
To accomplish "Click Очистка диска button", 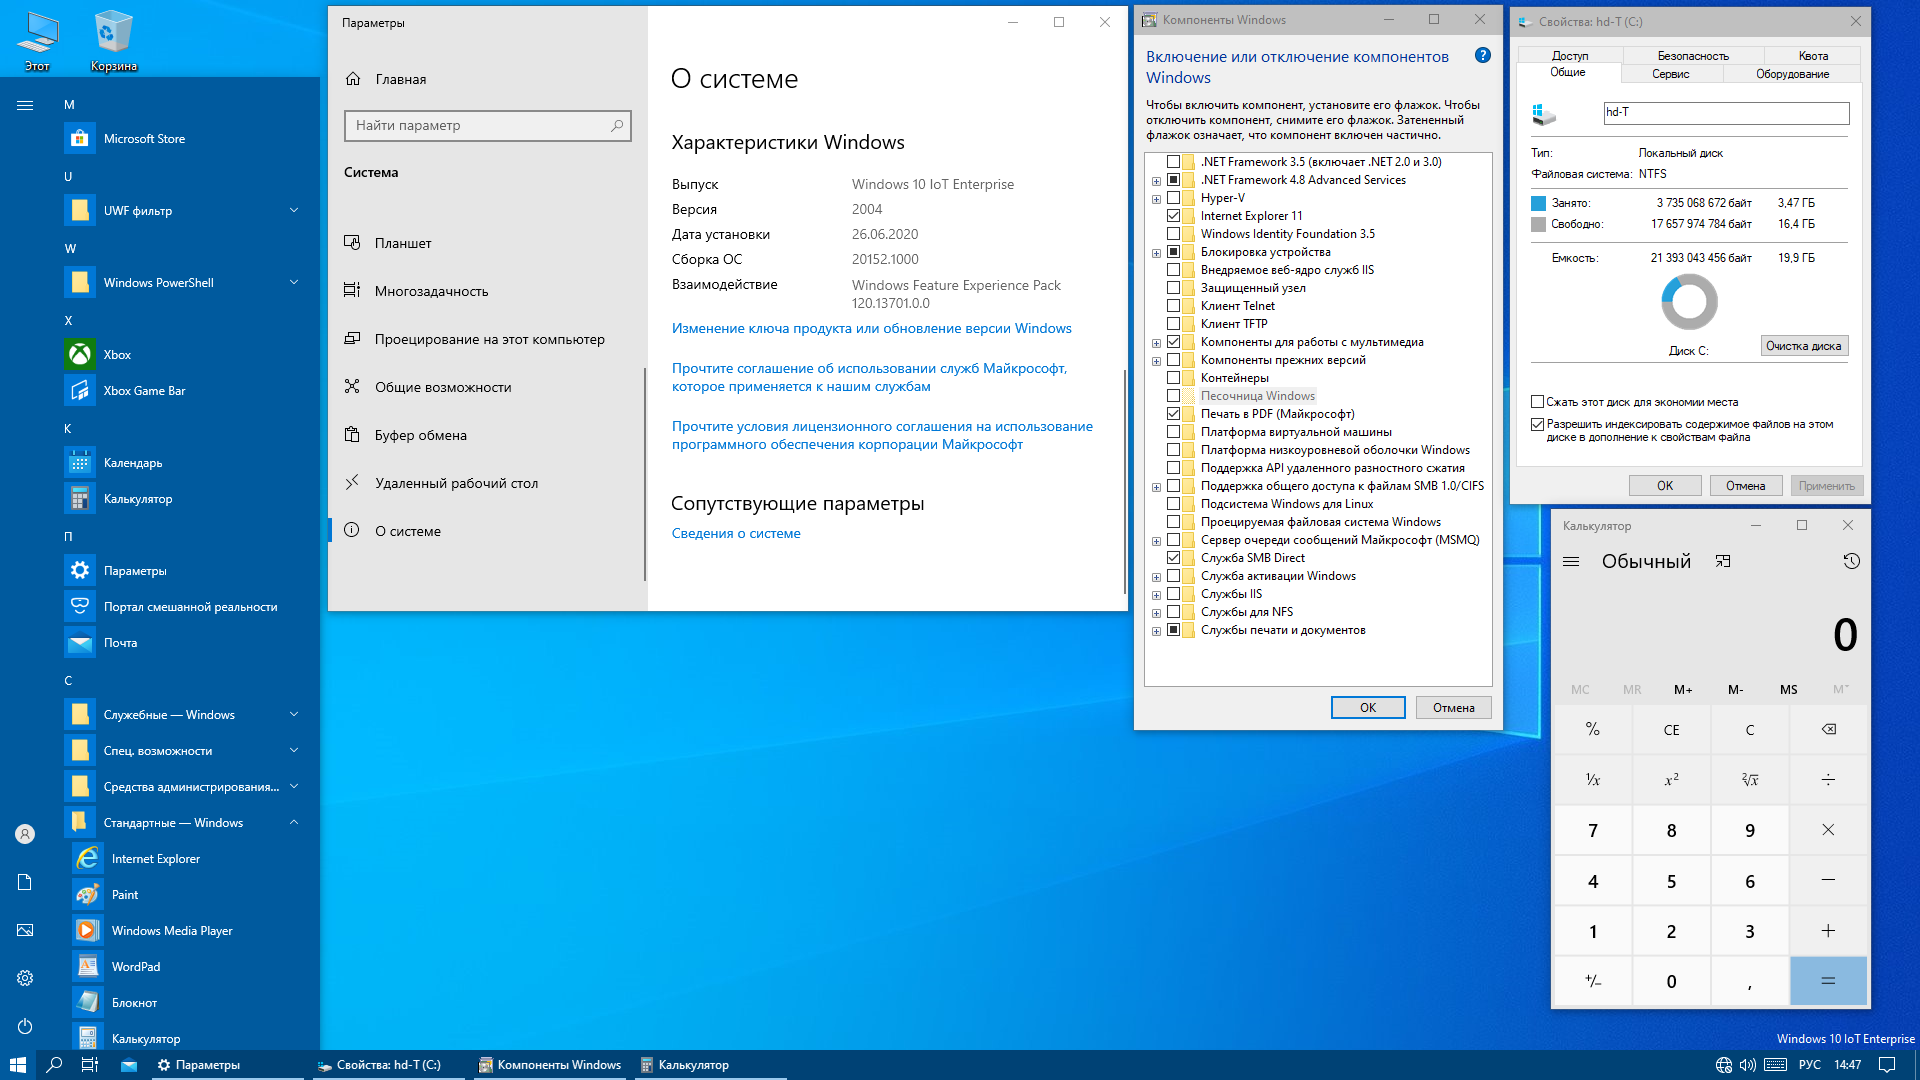I will pos(1804,346).
